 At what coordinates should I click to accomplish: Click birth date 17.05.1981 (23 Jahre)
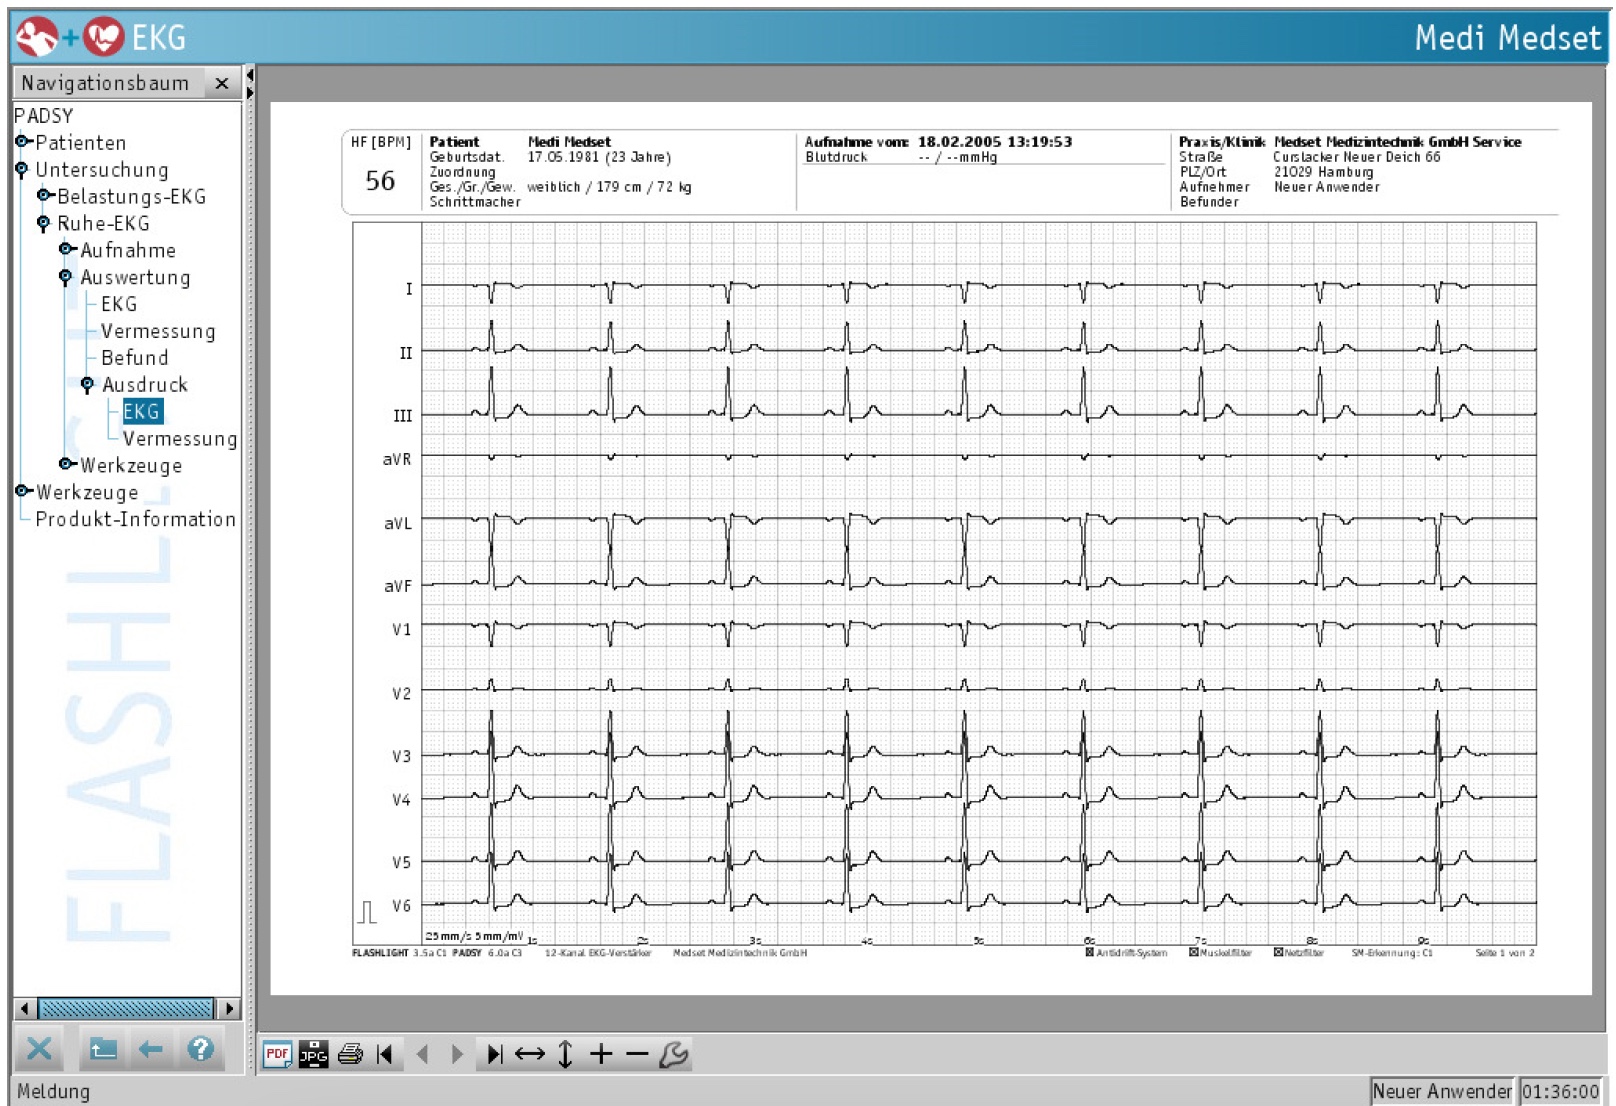pyautogui.click(x=599, y=157)
